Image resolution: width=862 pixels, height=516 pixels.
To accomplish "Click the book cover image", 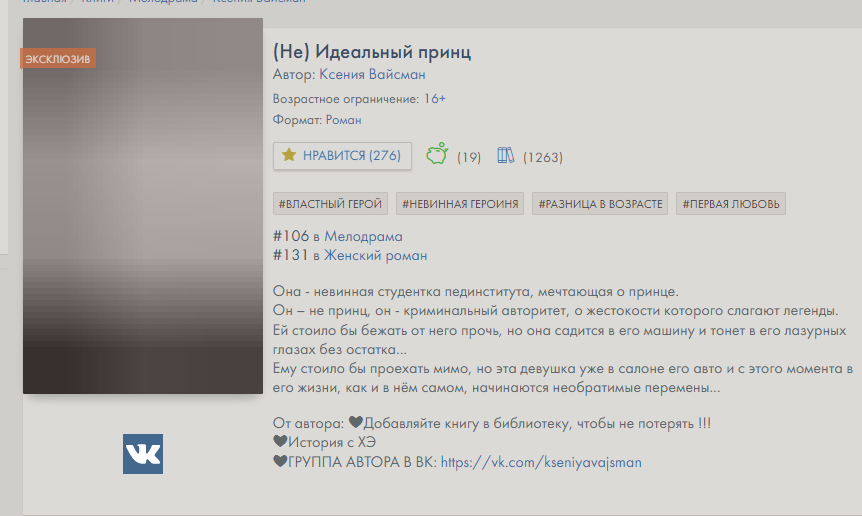I will [x=143, y=220].
